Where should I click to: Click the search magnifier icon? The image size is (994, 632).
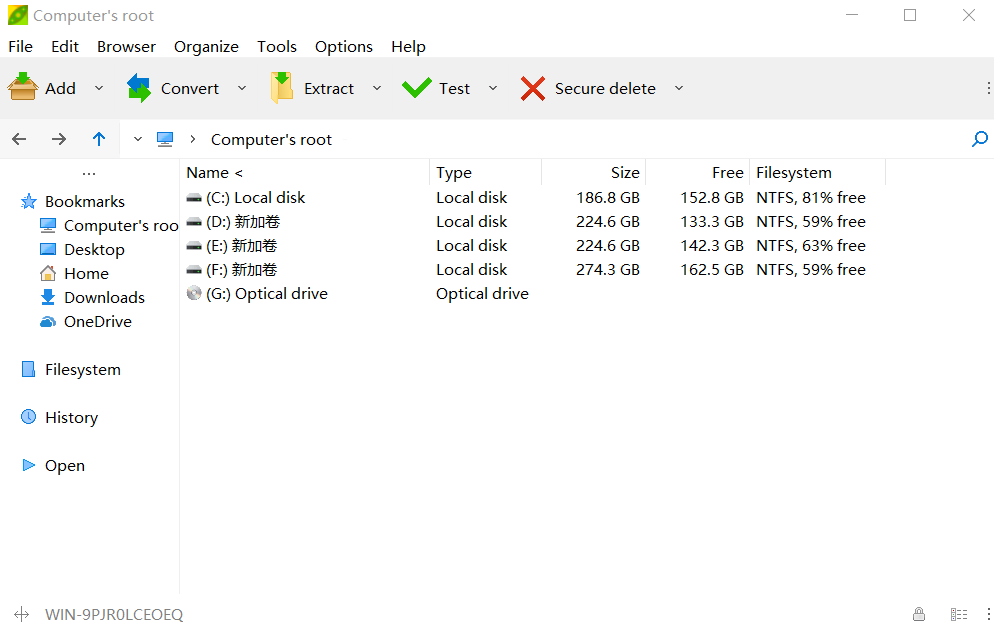979,139
